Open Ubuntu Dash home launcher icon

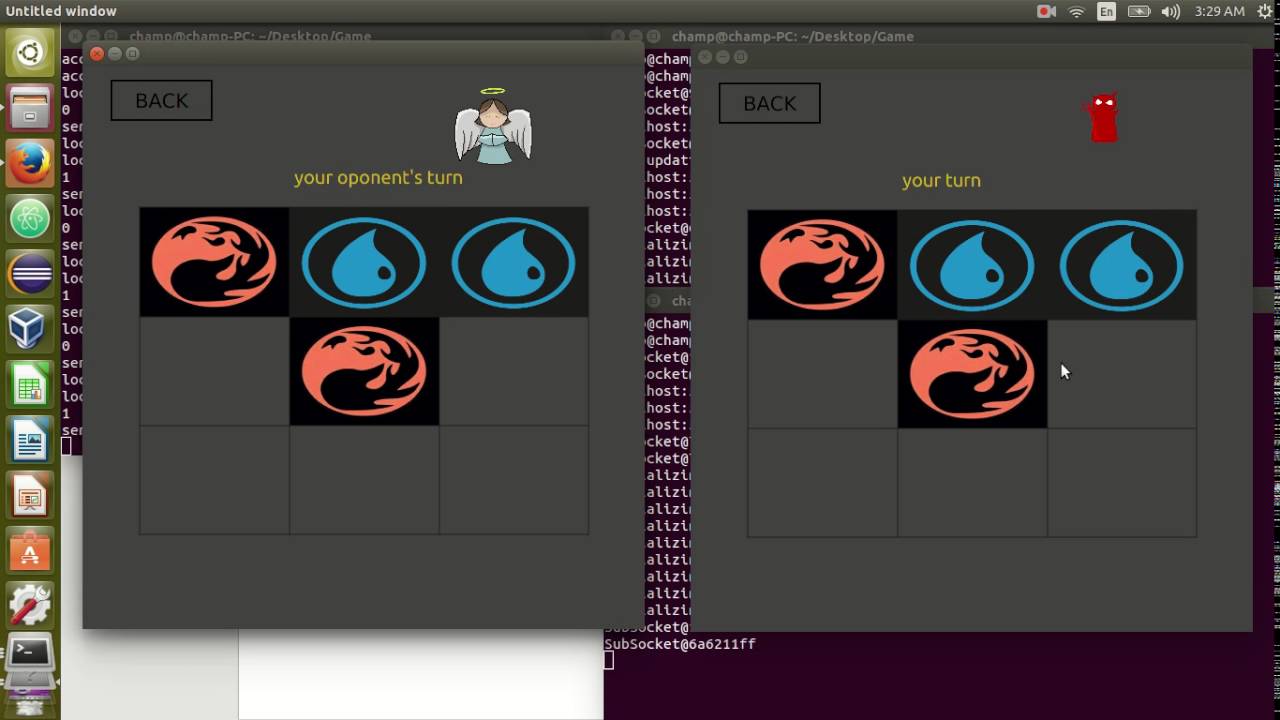pyautogui.click(x=30, y=52)
